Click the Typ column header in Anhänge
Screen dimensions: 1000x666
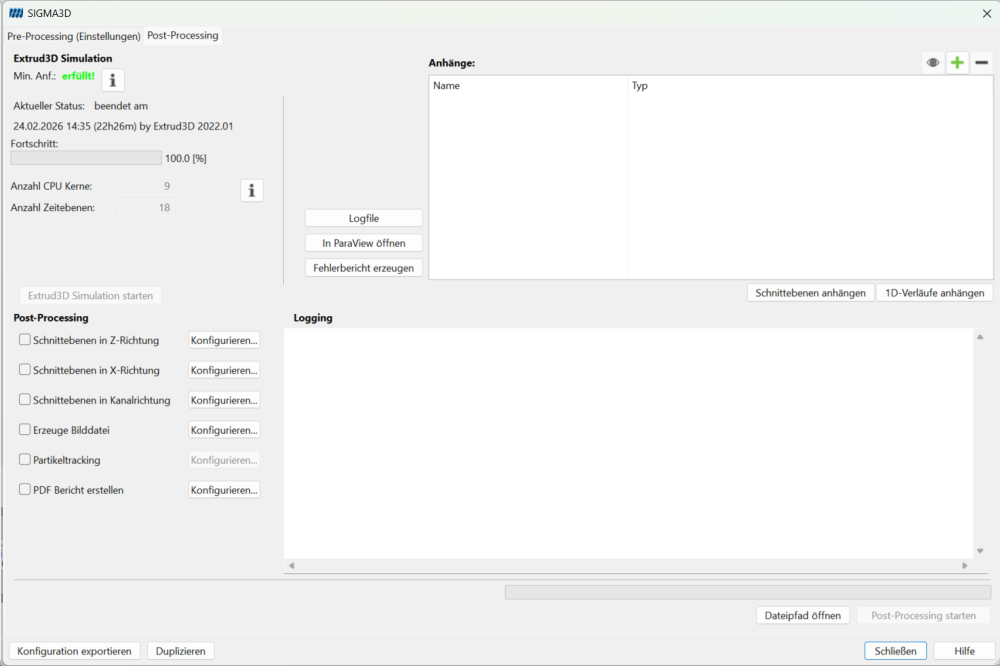(810, 85)
